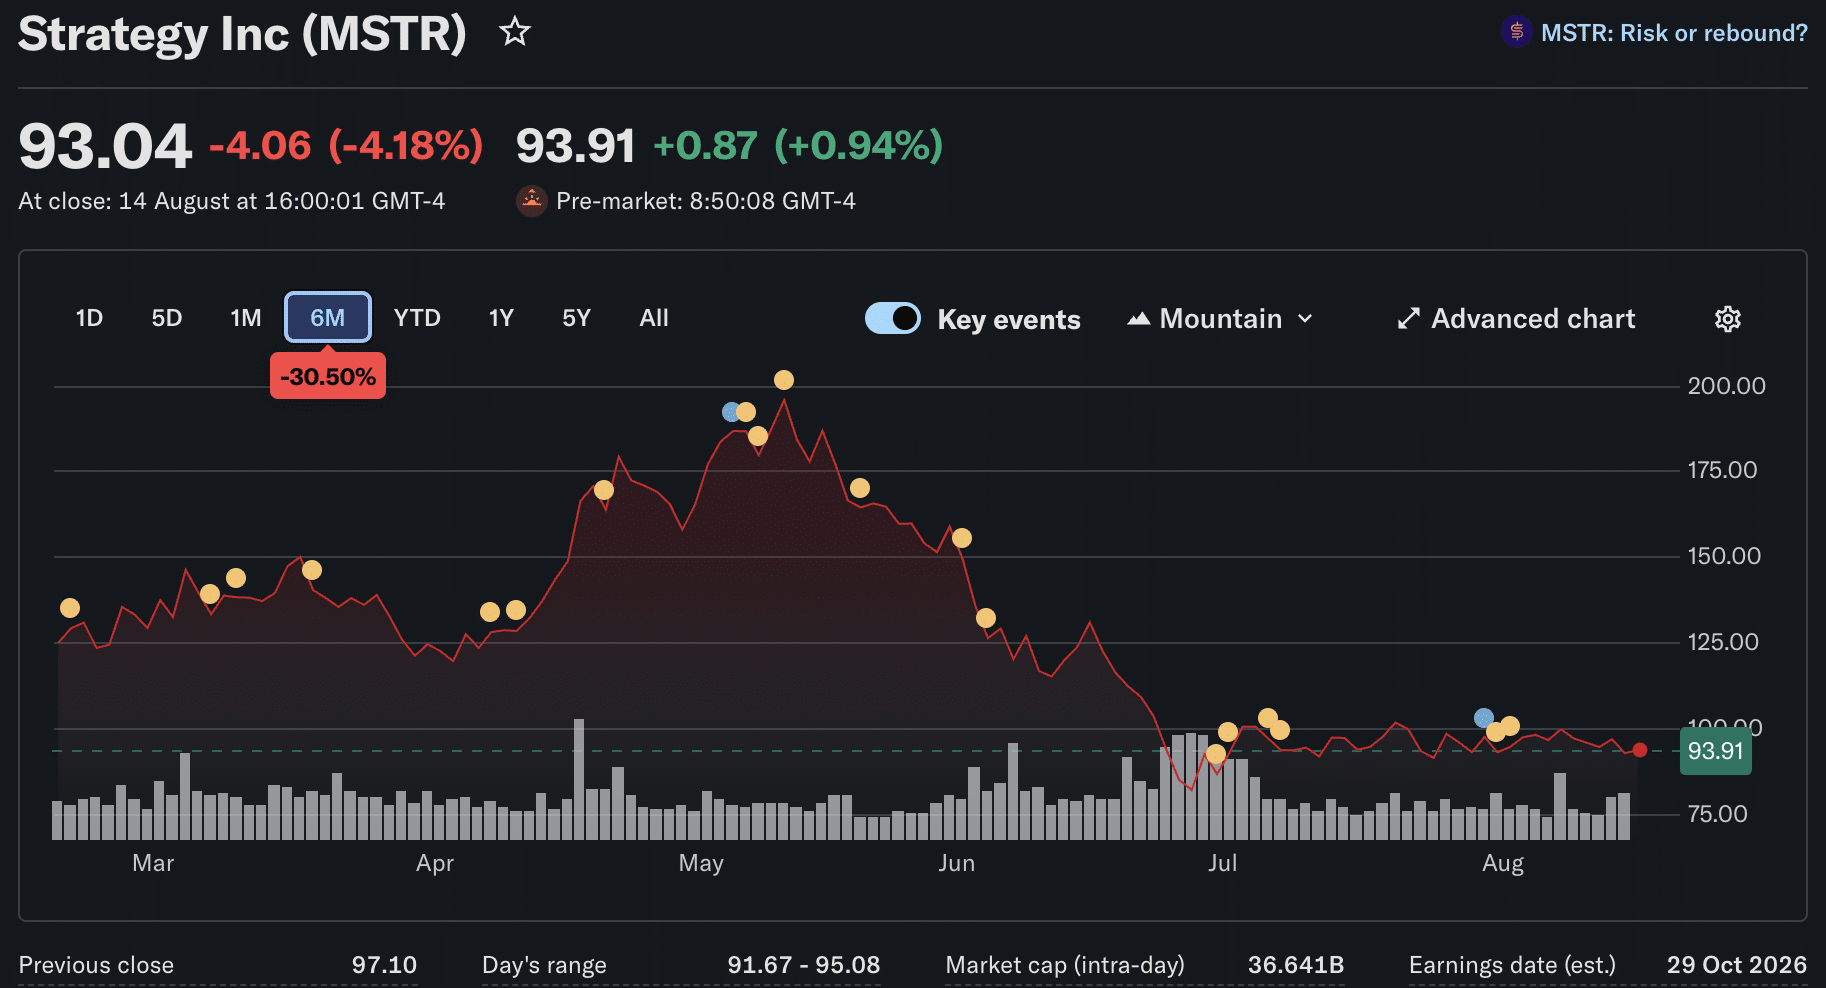
Task: Click the 91.67 - 95.08 range value
Action: [804, 965]
